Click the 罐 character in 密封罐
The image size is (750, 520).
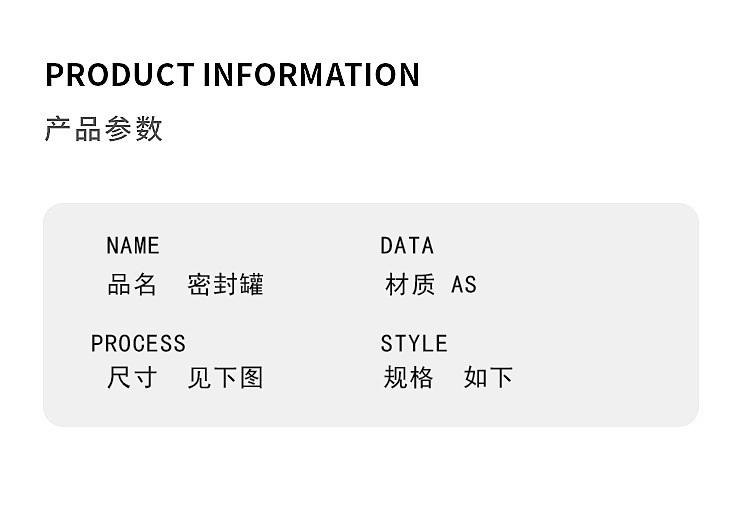[252, 285]
